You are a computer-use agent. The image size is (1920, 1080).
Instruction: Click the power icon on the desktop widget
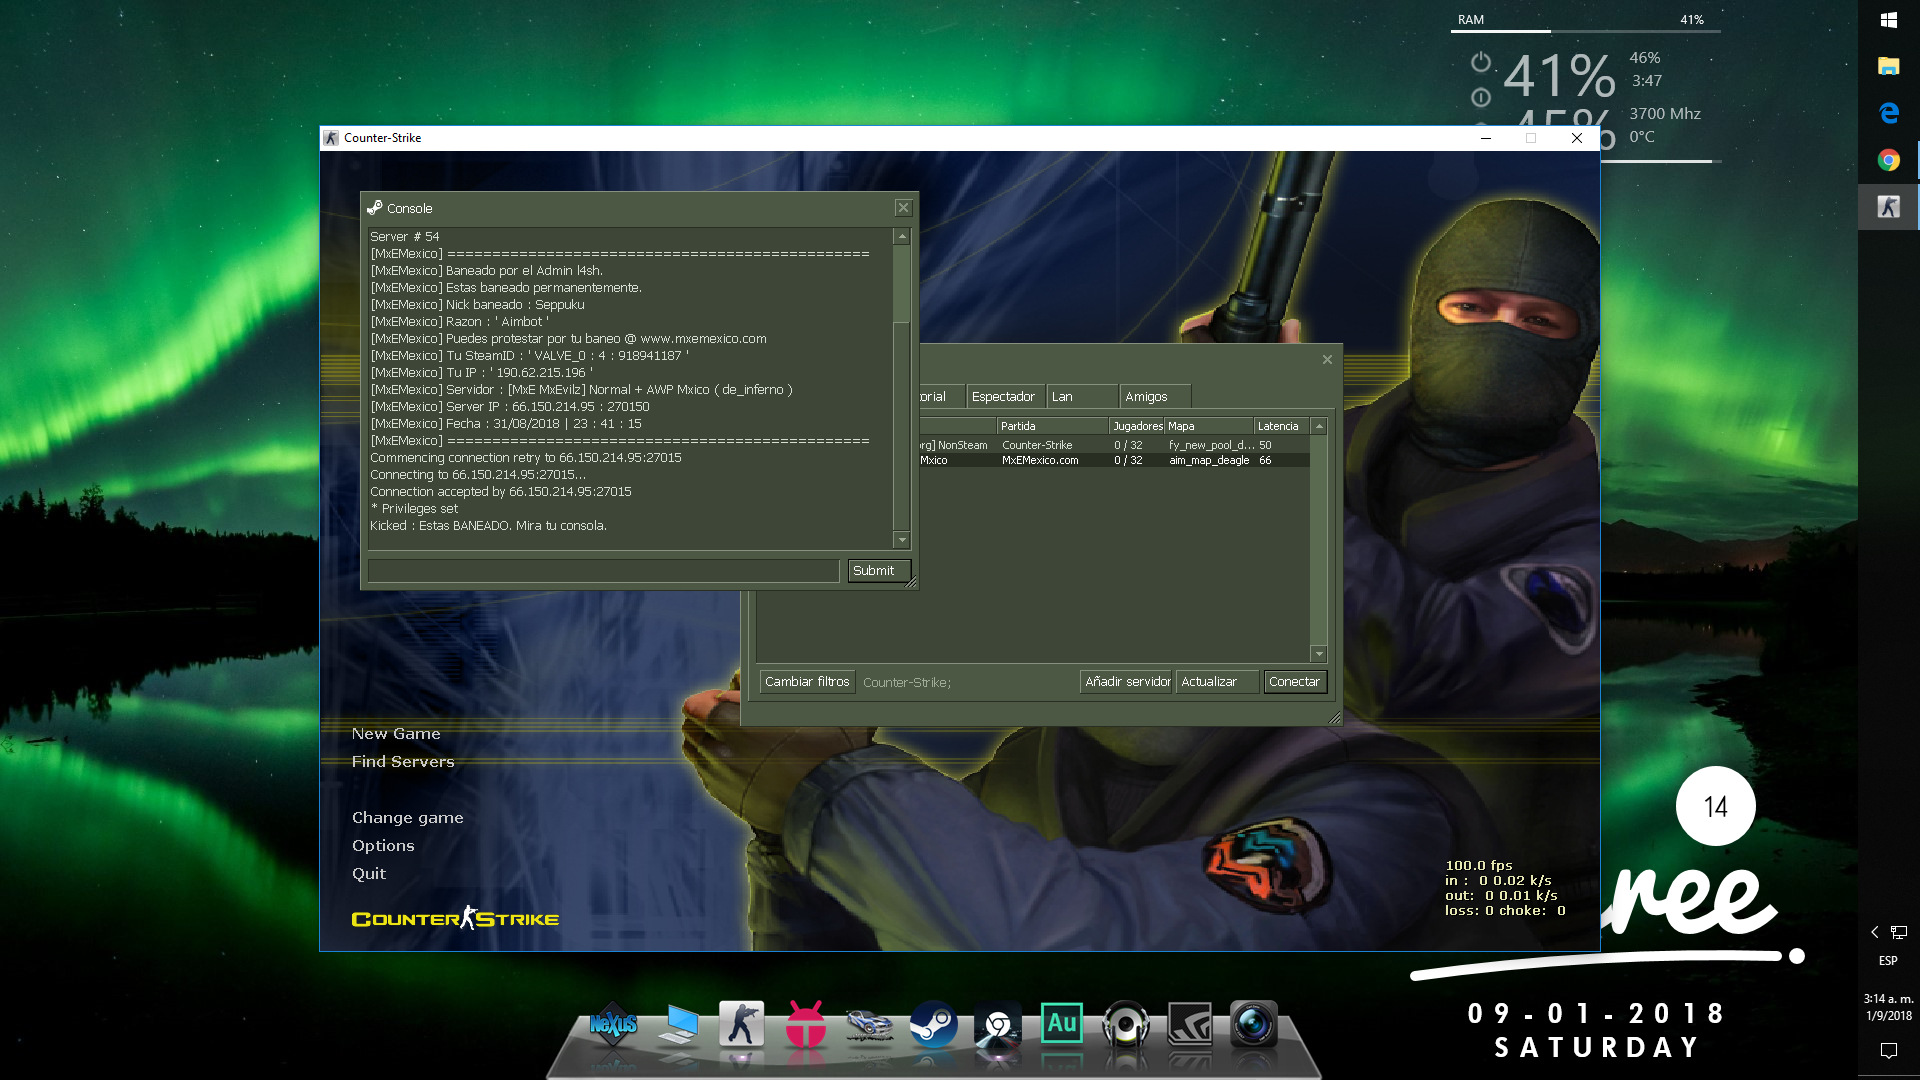pyautogui.click(x=1481, y=62)
